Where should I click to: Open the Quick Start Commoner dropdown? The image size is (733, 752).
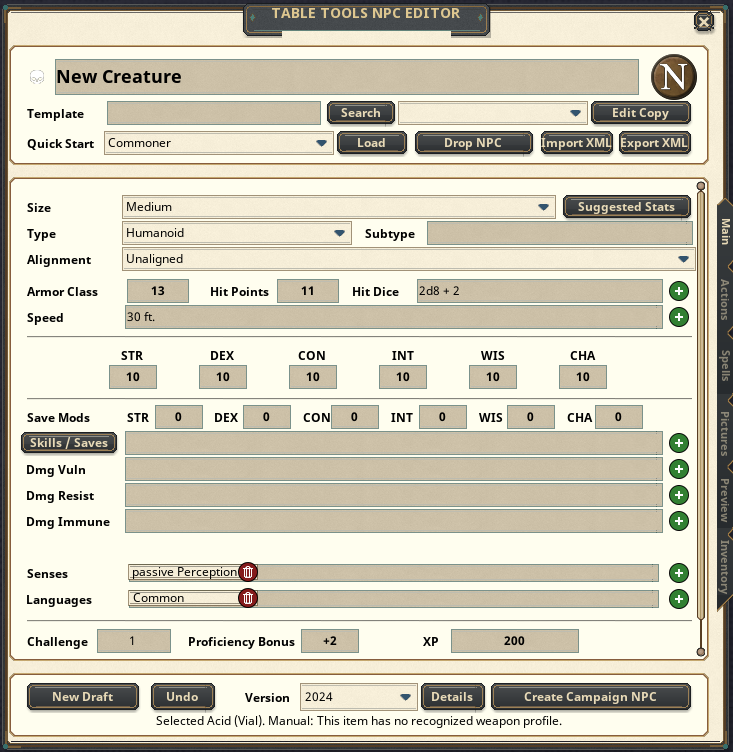tap(219, 143)
